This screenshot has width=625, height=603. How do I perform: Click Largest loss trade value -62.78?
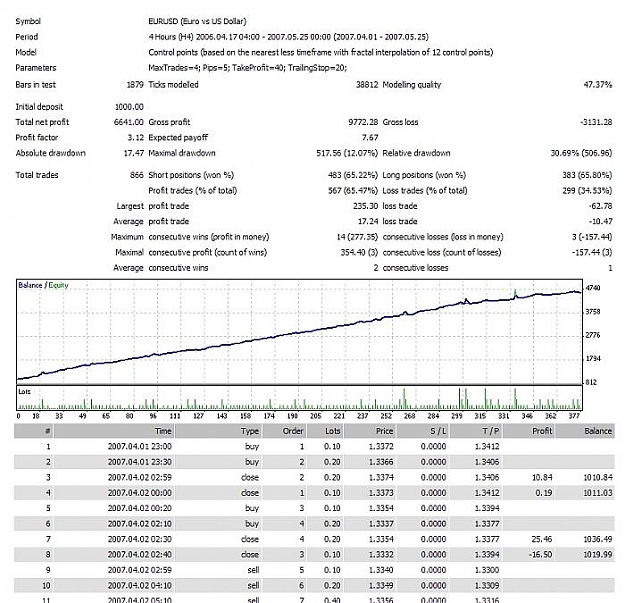(600, 206)
